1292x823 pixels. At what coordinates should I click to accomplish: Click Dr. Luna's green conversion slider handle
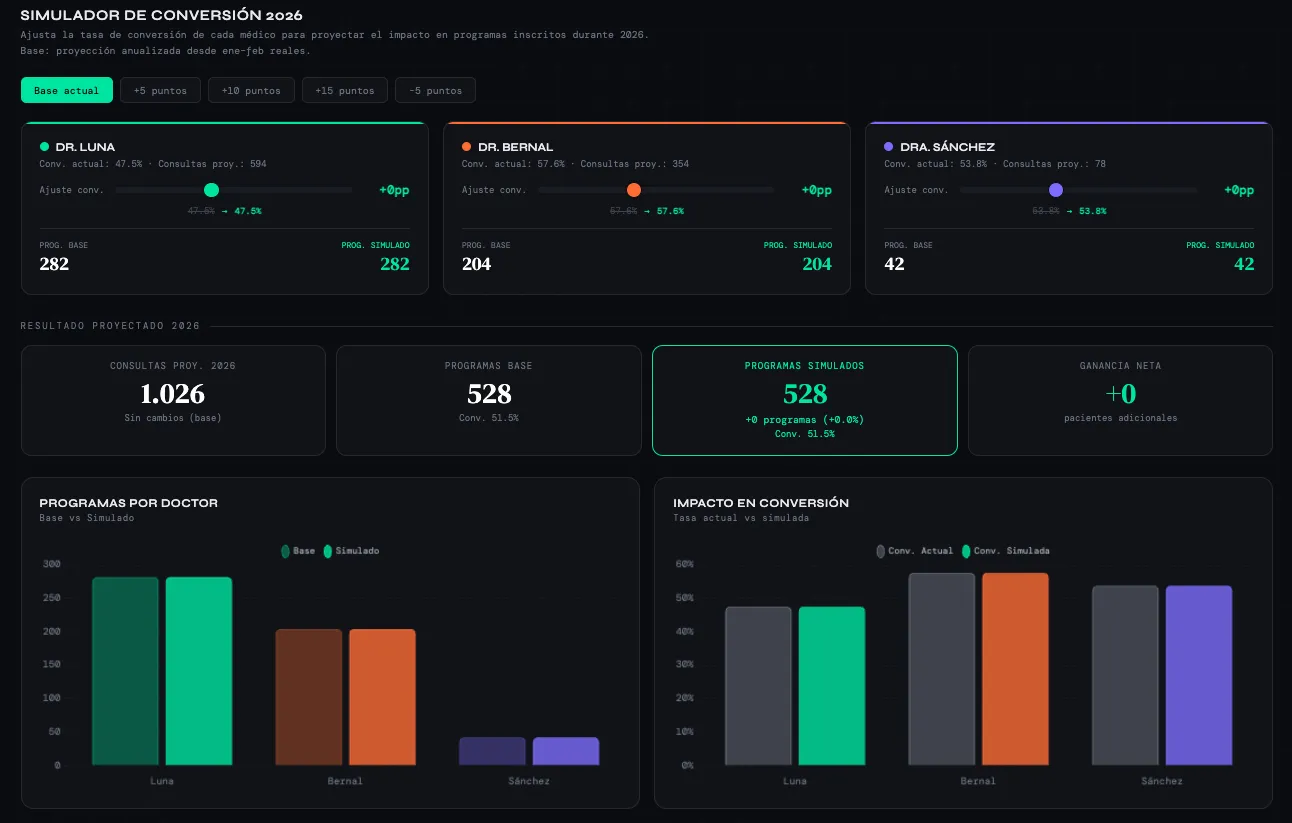tap(211, 190)
